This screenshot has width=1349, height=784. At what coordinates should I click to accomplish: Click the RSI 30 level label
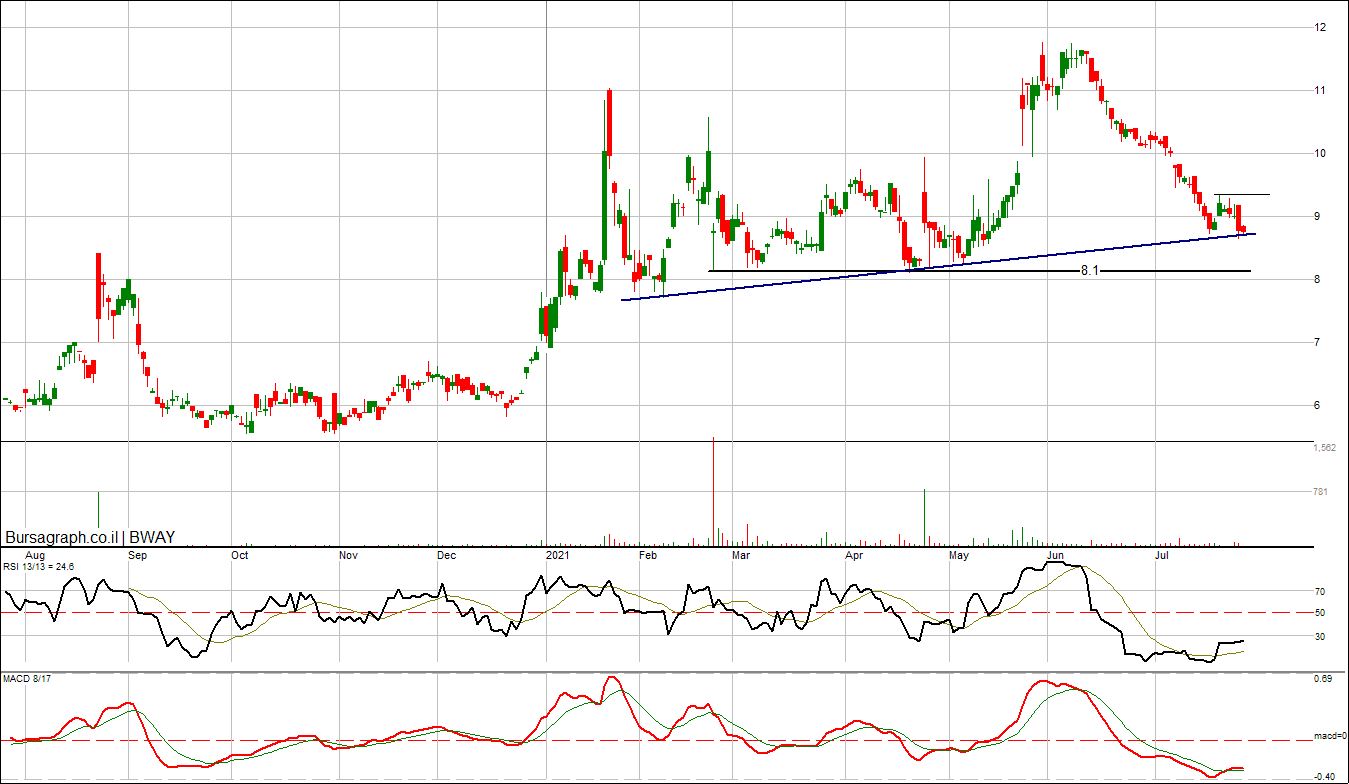click(x=1319, y=636)
